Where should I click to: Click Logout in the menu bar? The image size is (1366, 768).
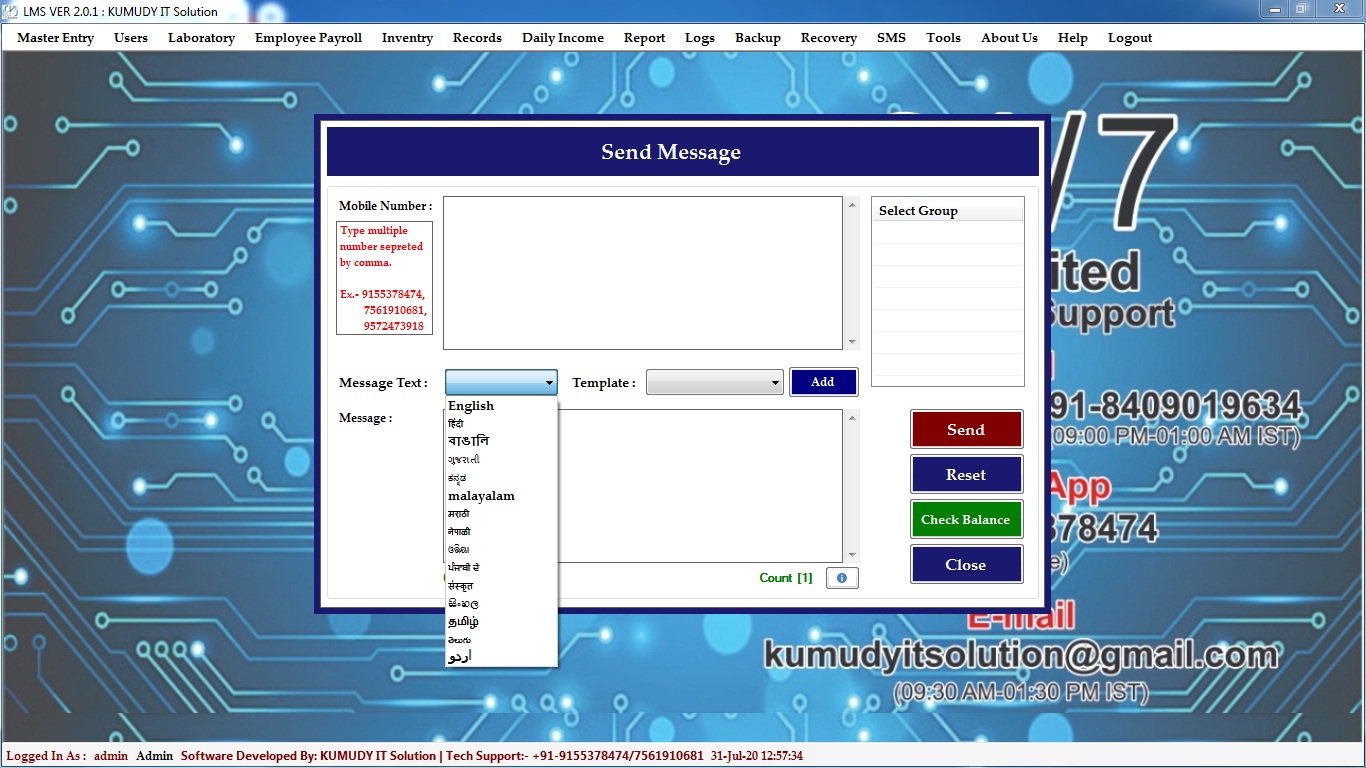click(x=1130, y=38)
